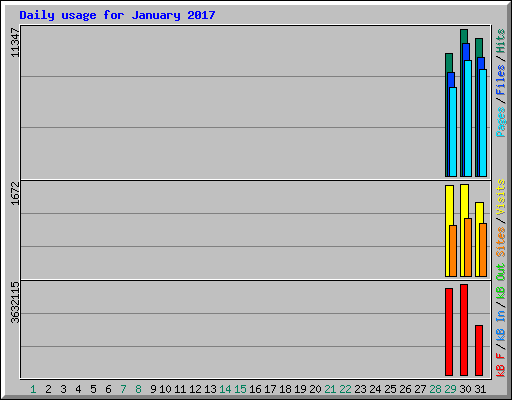Click the orange Sites bar for day 31
This screenshot has width=512, height=400.
click(x=483, y=250)
